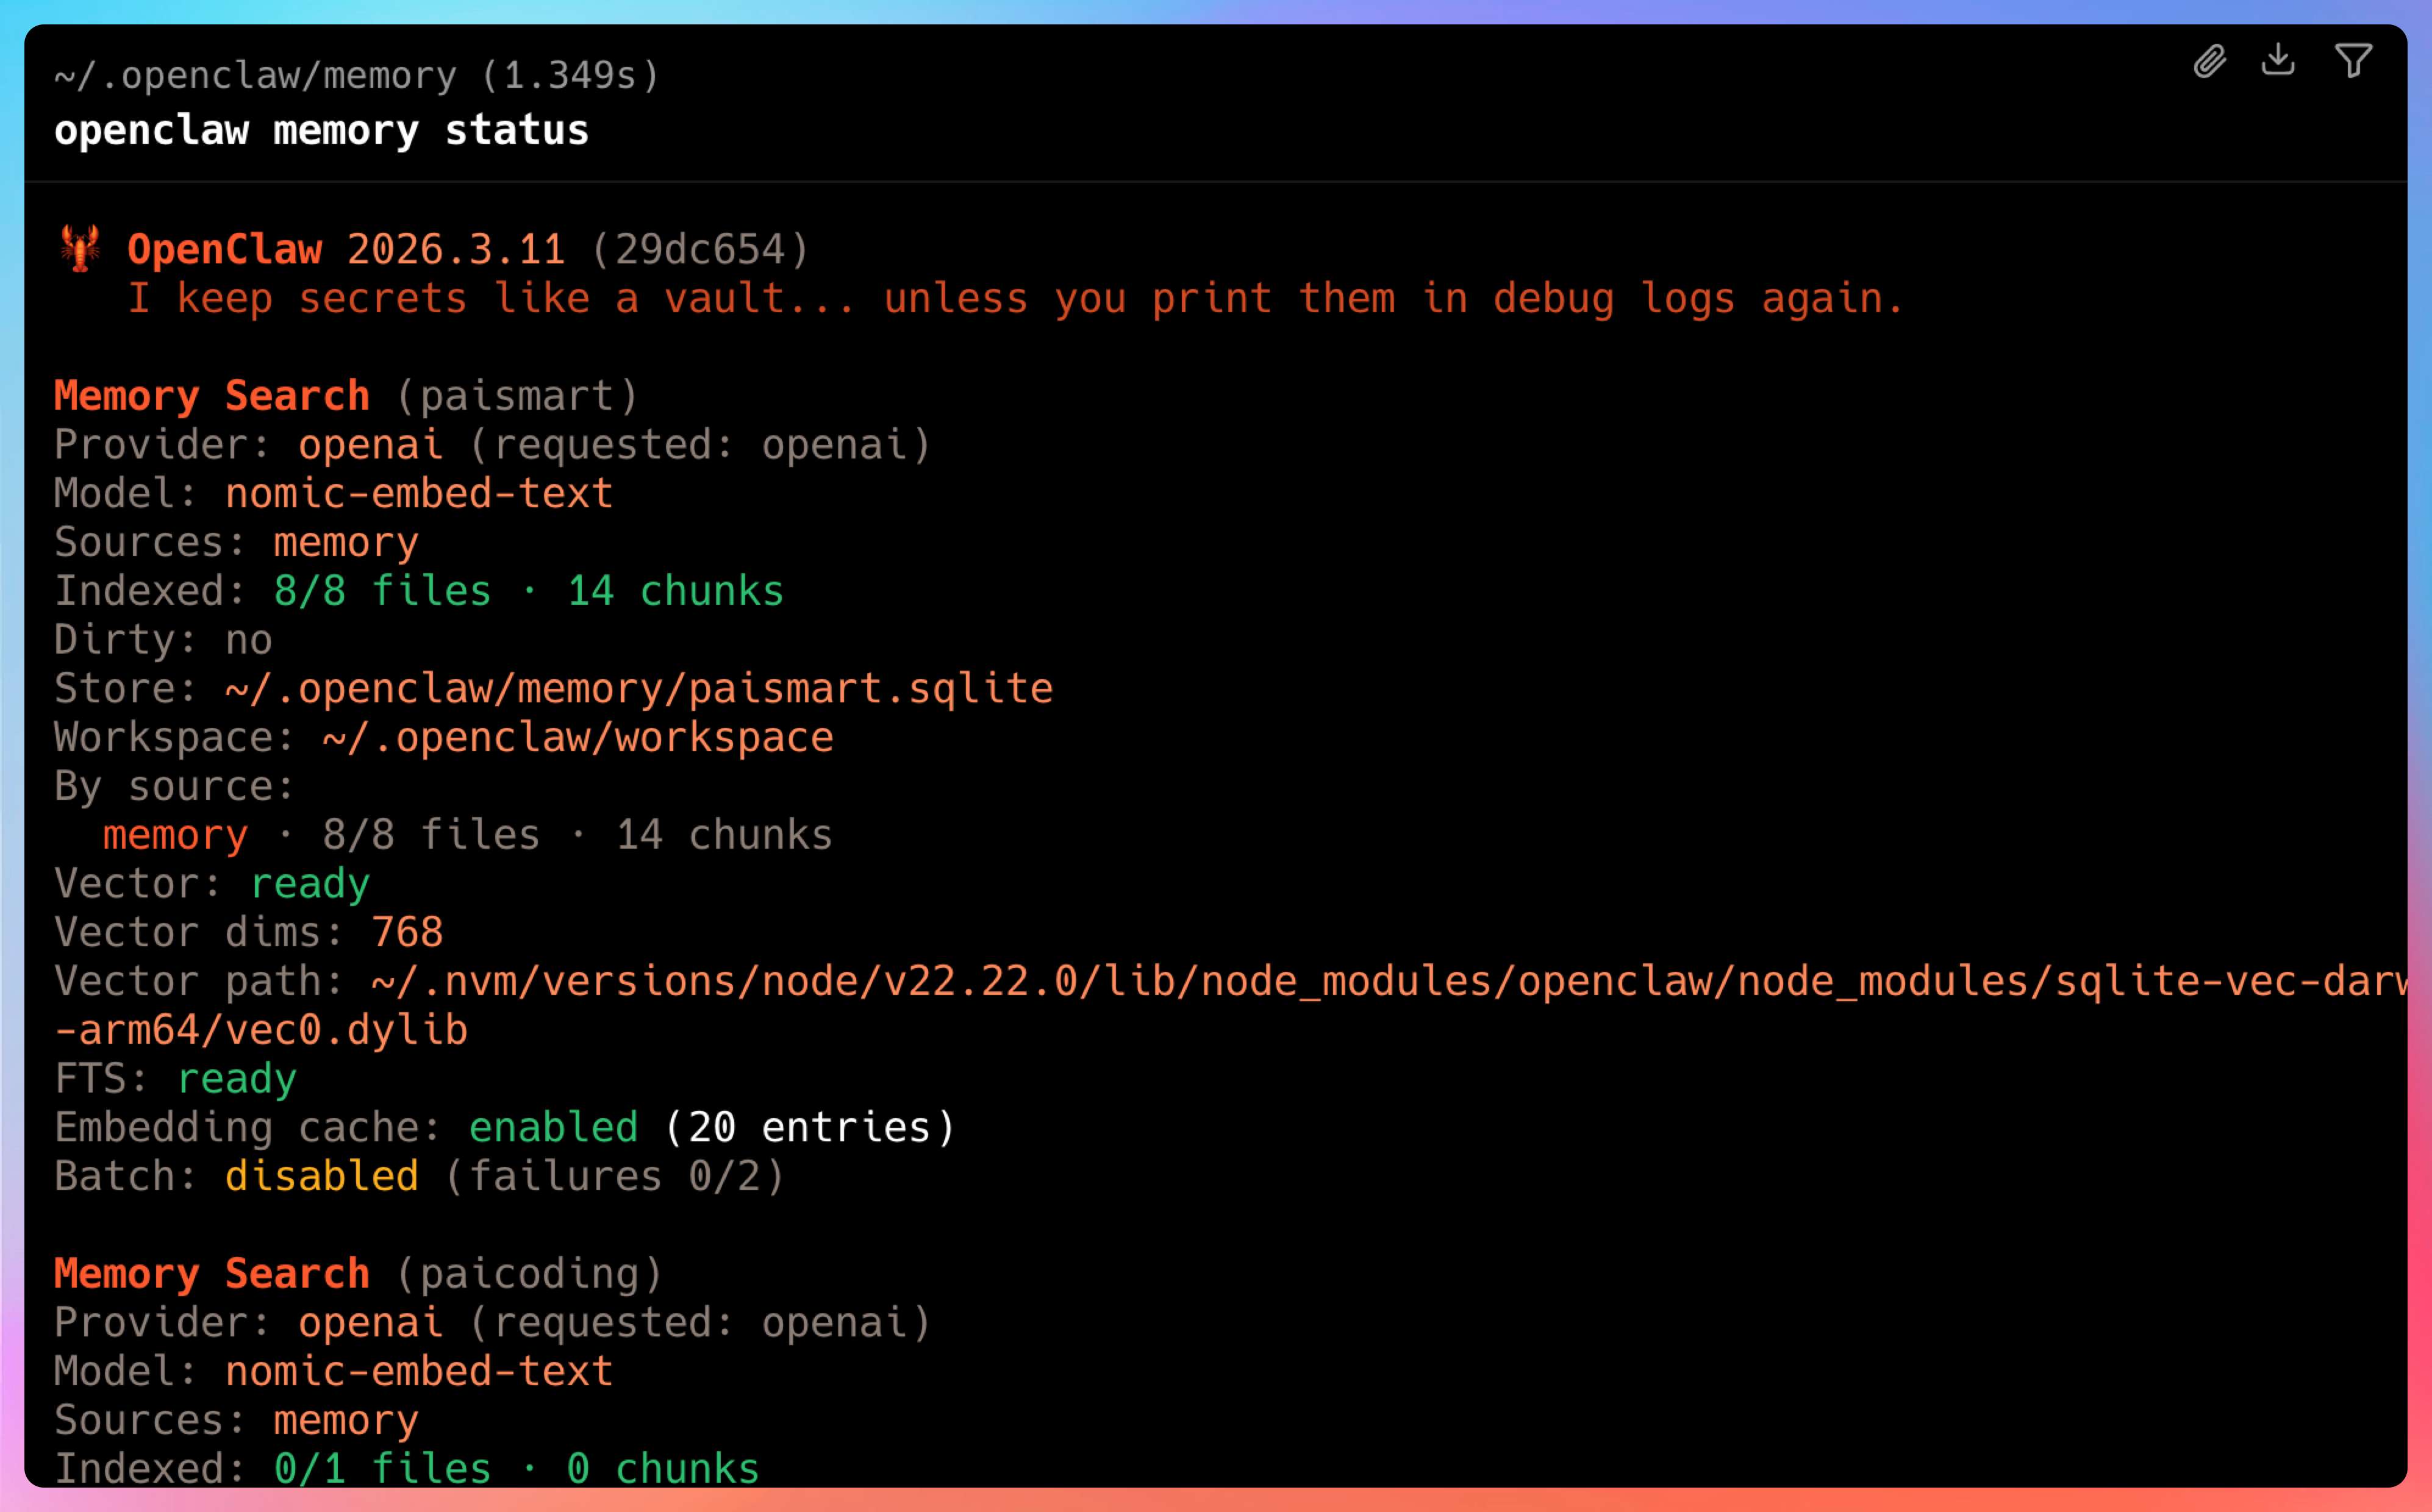Click the download block output icon
The image size is (2432, 1512).
coord(2278,60)
